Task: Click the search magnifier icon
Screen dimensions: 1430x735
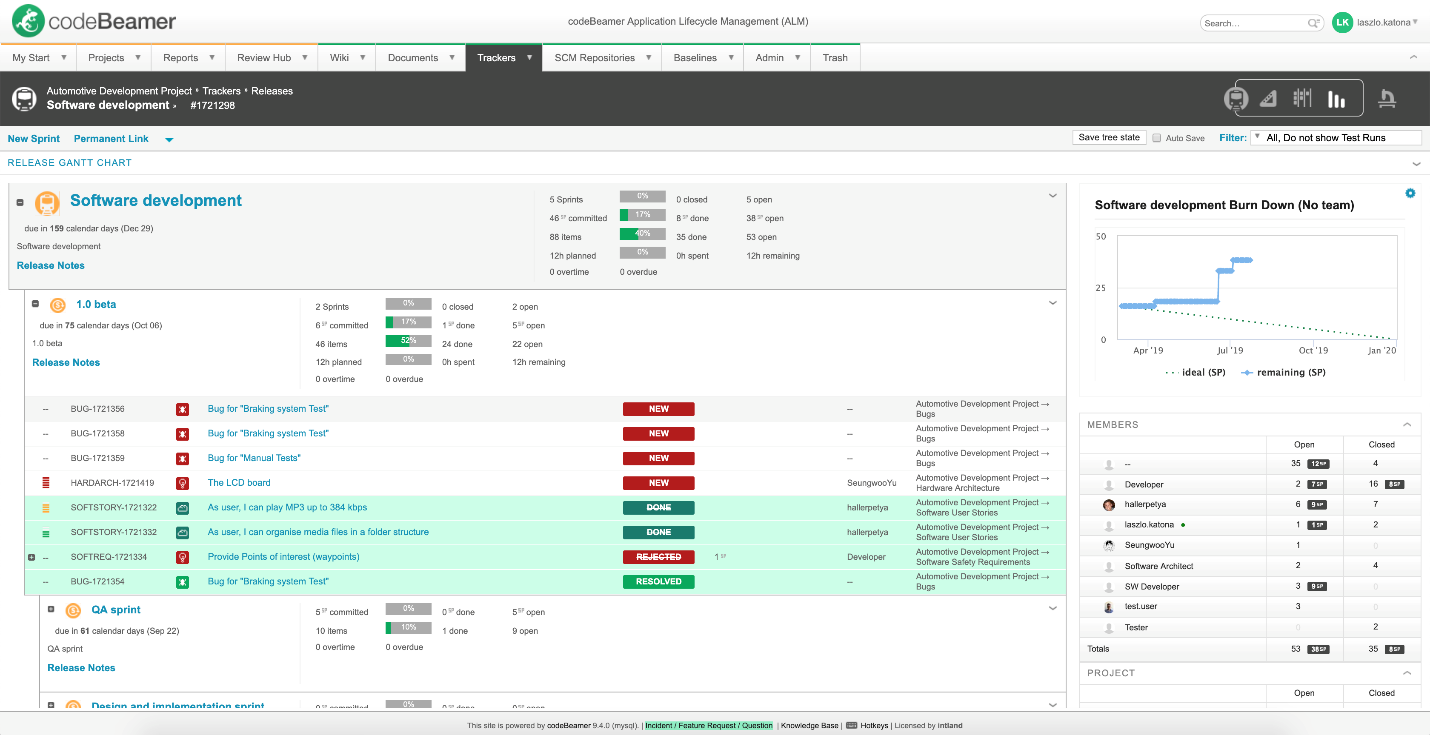Action: point(1313,23)
